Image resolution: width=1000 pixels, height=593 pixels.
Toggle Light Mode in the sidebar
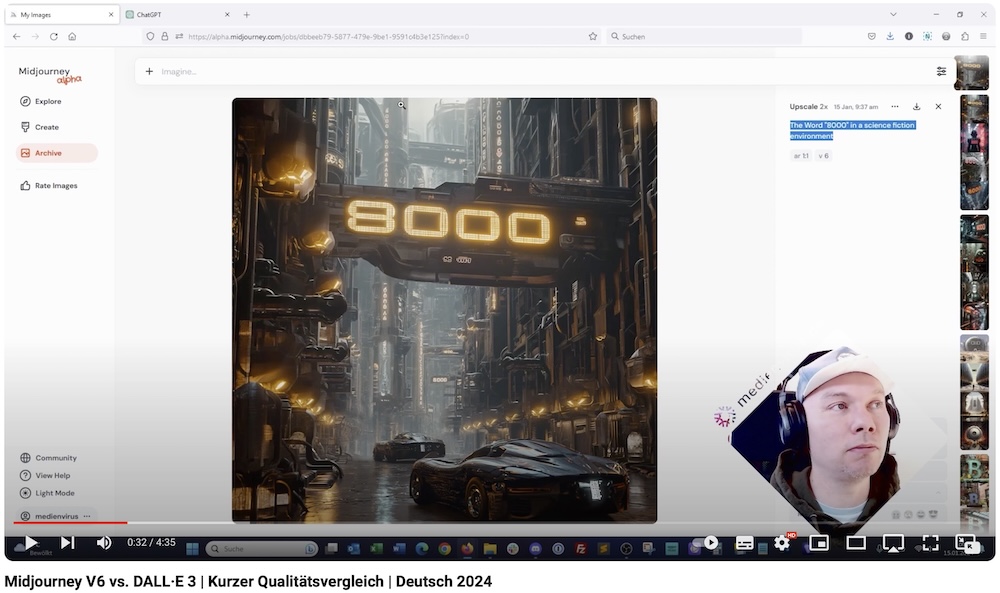point(47,493)
